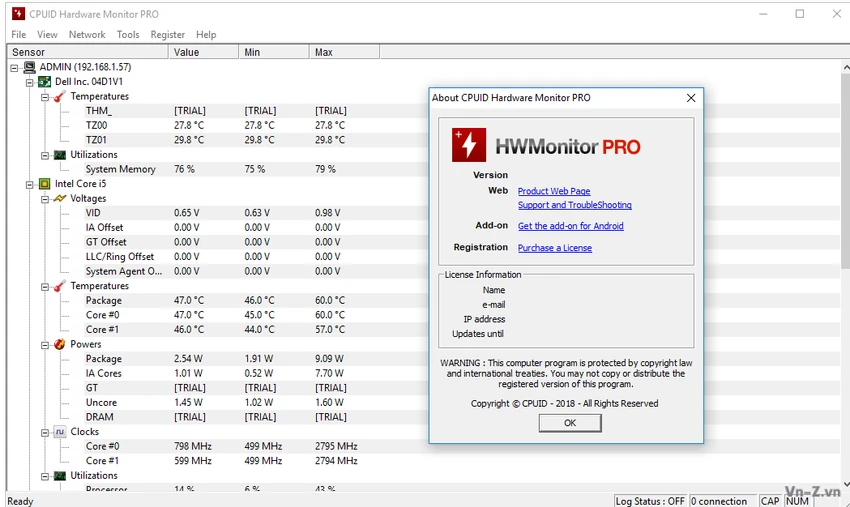Click the vertical scrollbar up arrow
This screenshot has height=507, width=850.
(845, 67)
